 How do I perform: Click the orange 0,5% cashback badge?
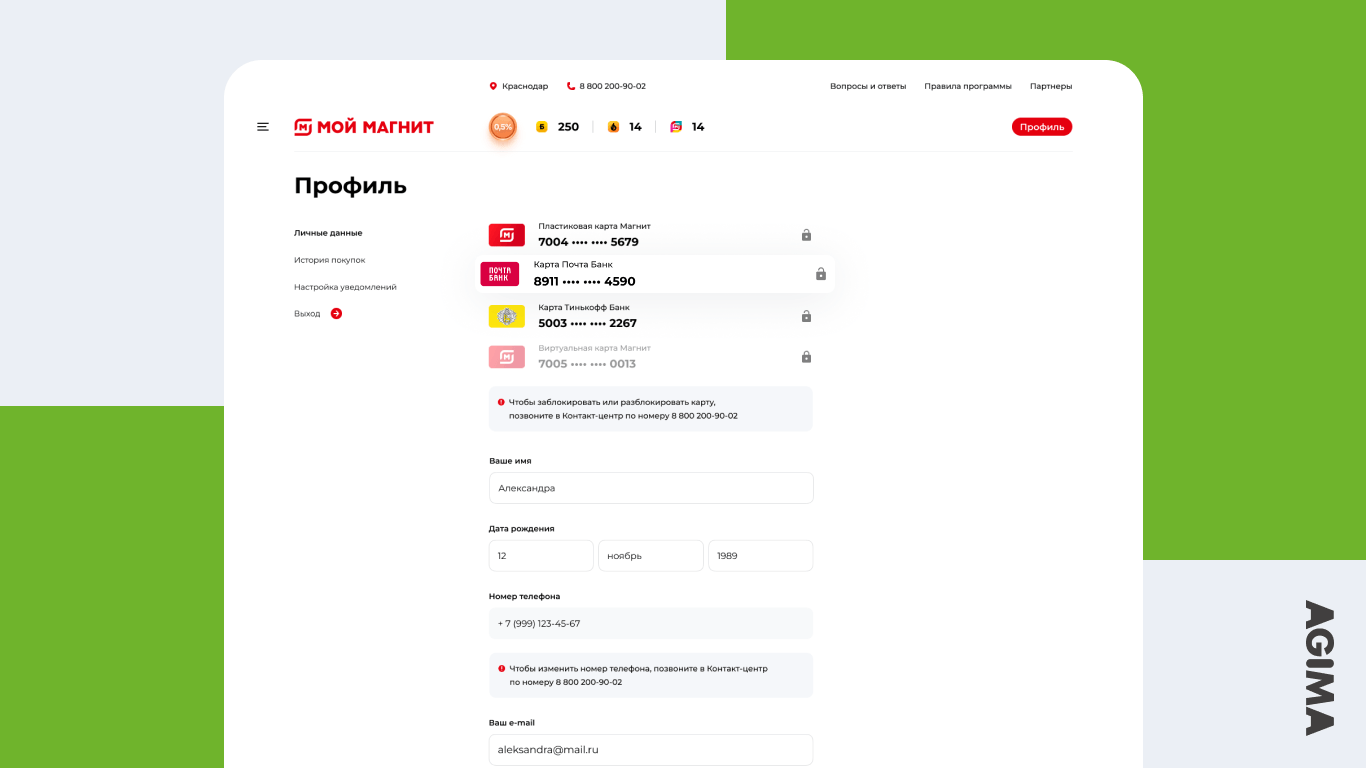click(503, 127)
